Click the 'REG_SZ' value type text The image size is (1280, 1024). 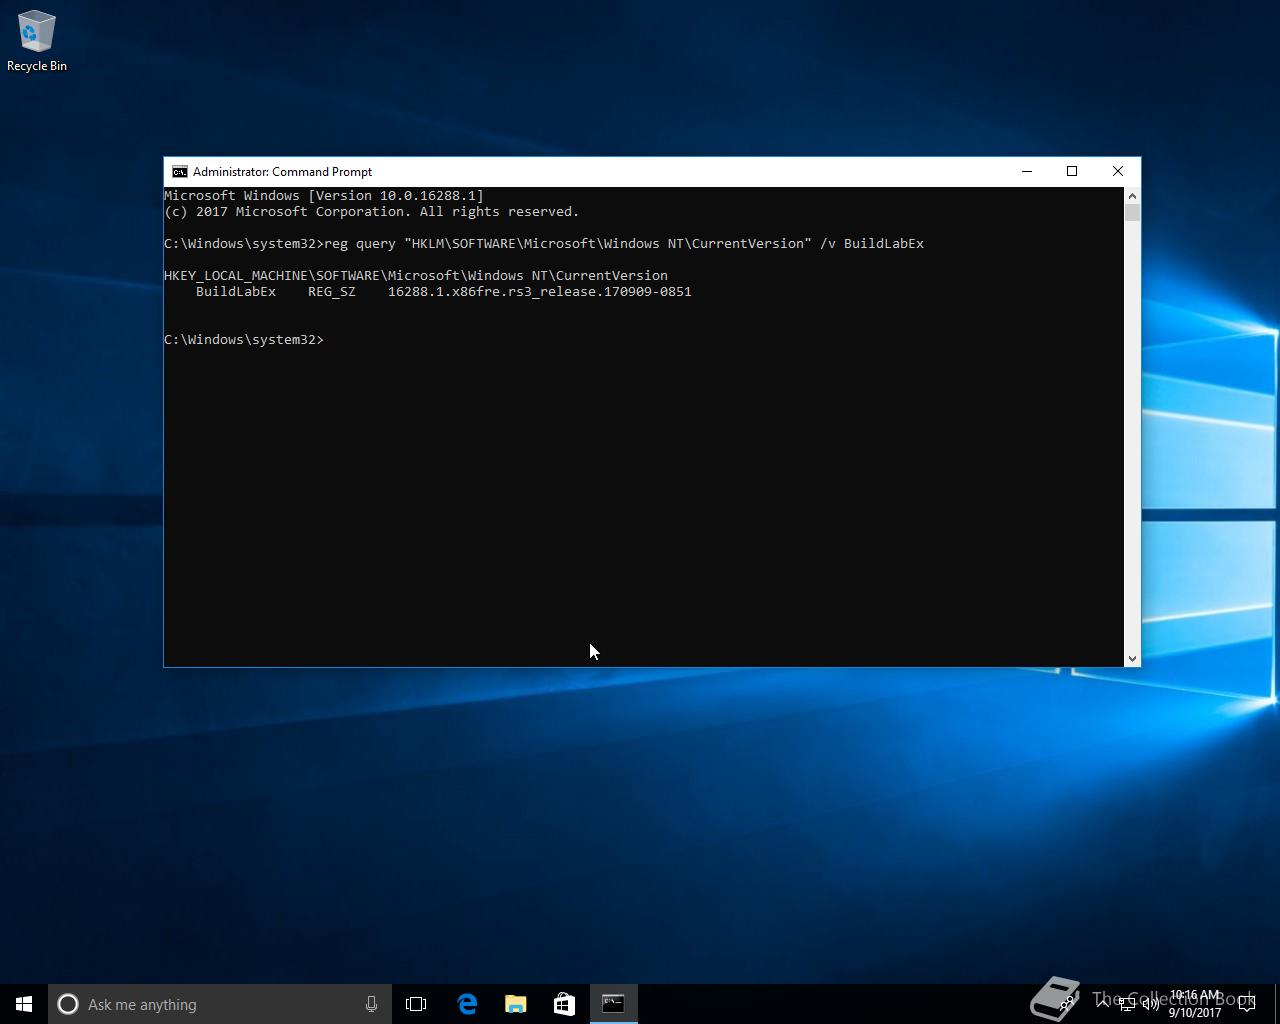332,292
